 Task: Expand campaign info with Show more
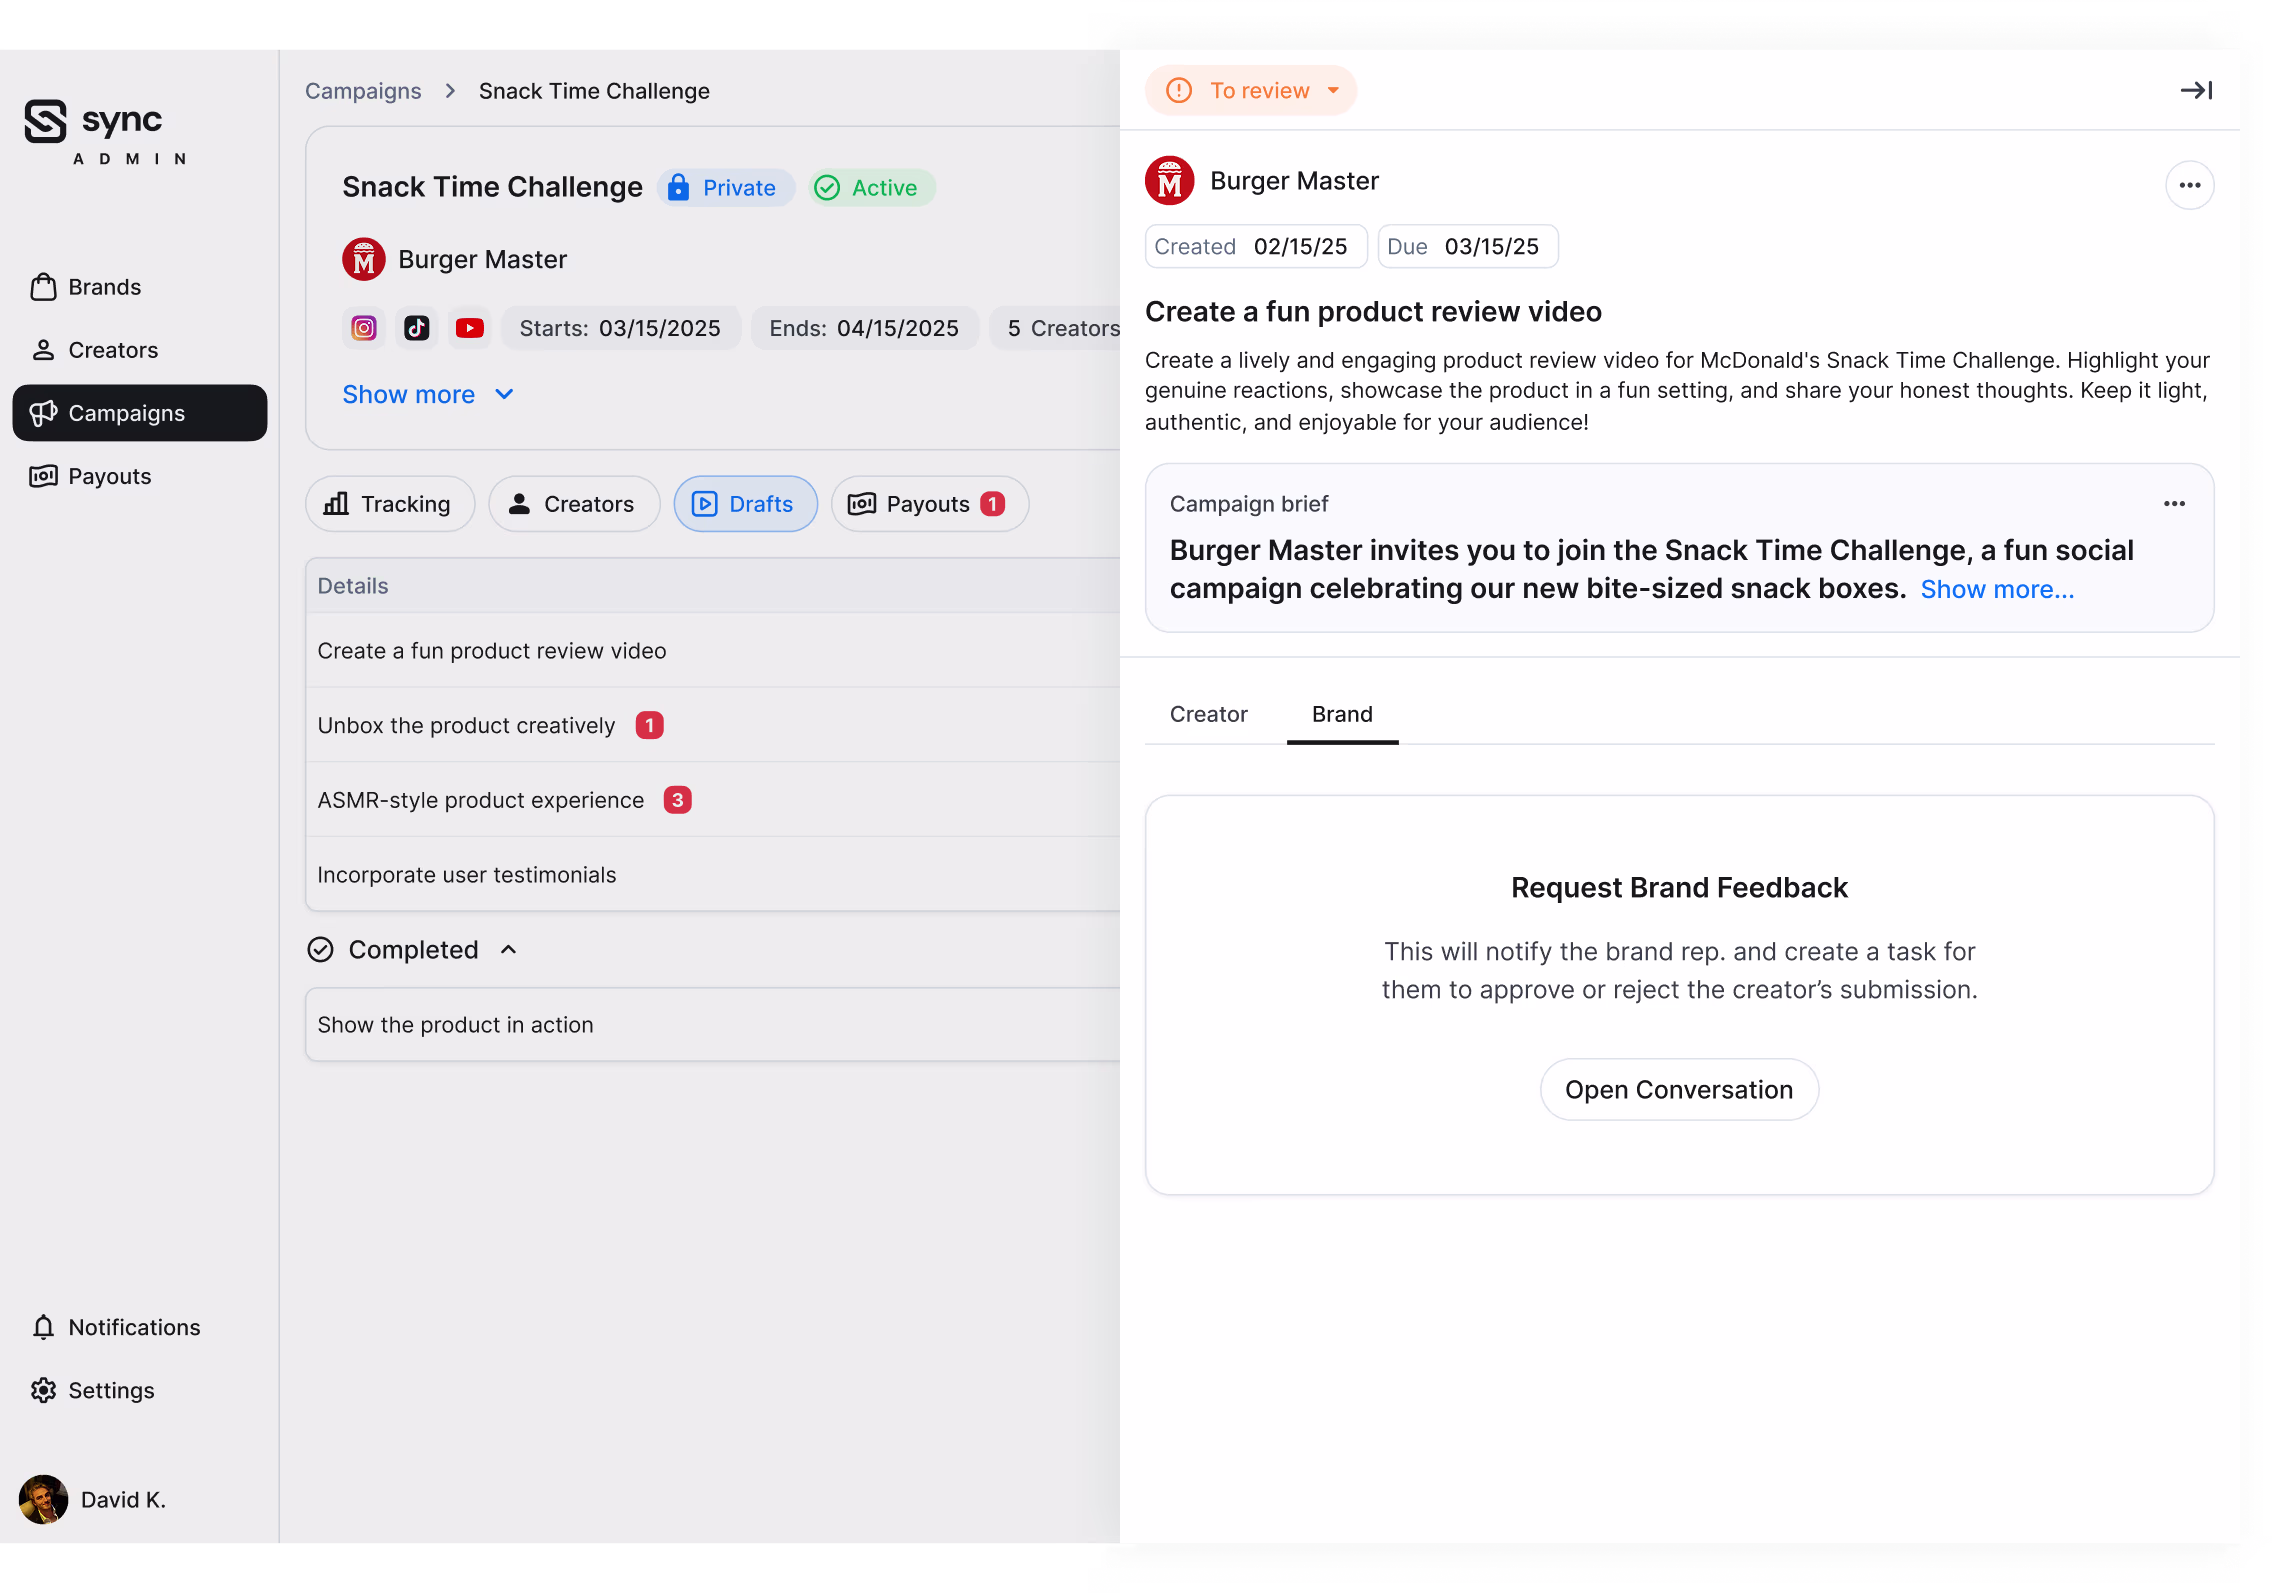[427, 395]
